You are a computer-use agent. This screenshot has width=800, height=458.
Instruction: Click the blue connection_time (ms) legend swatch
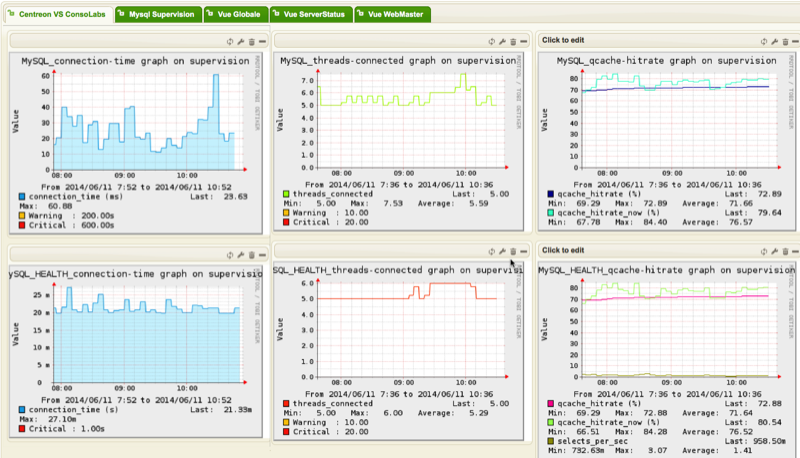coord(20,196)
